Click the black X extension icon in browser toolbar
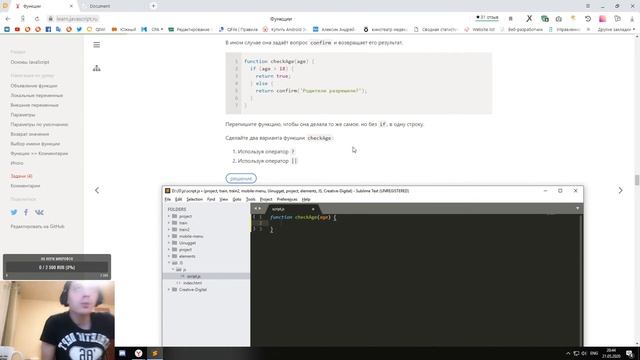 click(529, 19)
